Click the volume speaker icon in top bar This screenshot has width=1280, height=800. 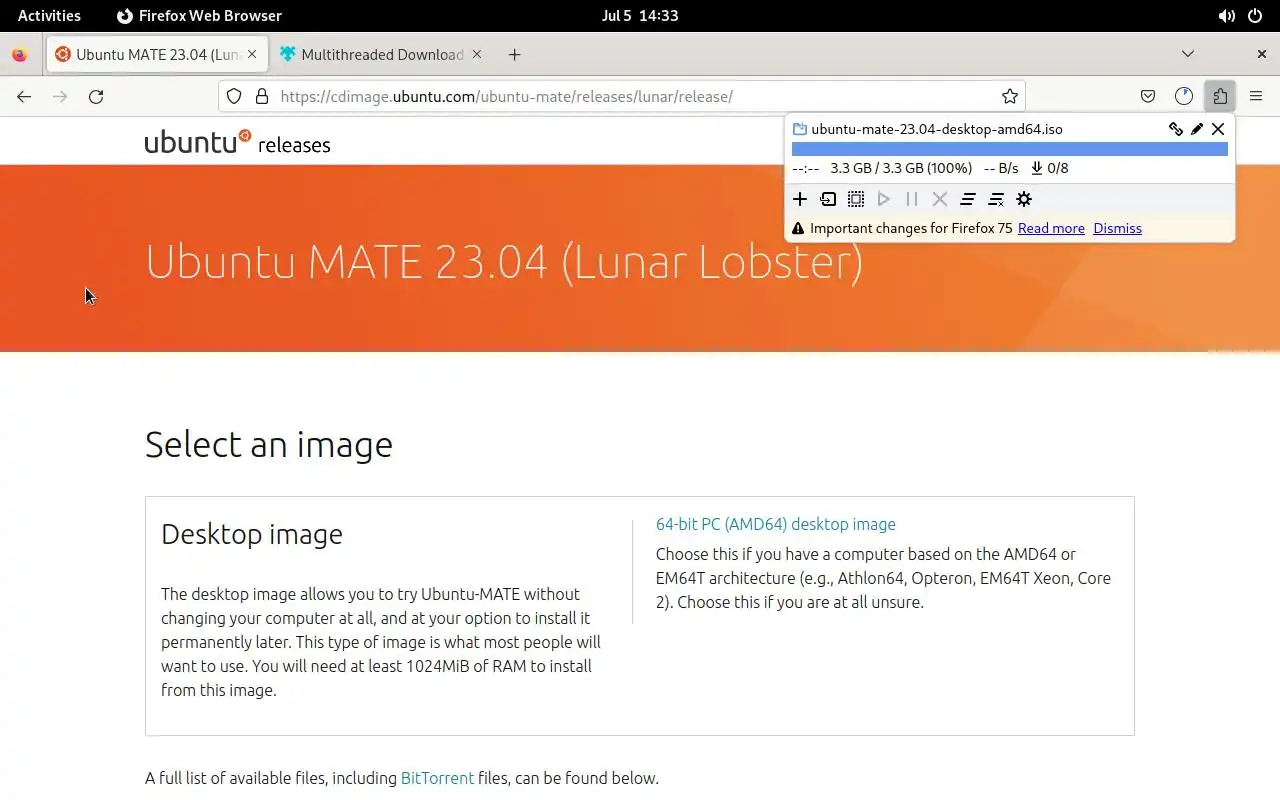(1226, 16)
